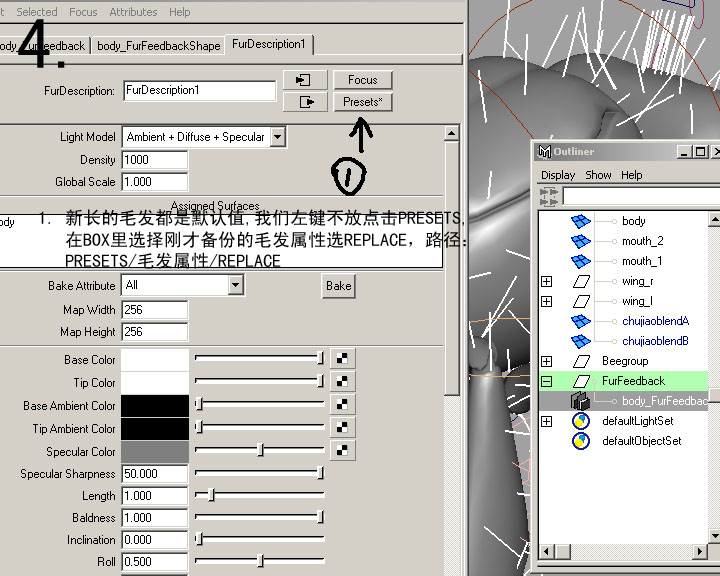Click the Attribute Editor scroll up arrow
The width and height of the screenshot is (720, 576).
click(x=451, y=134)
